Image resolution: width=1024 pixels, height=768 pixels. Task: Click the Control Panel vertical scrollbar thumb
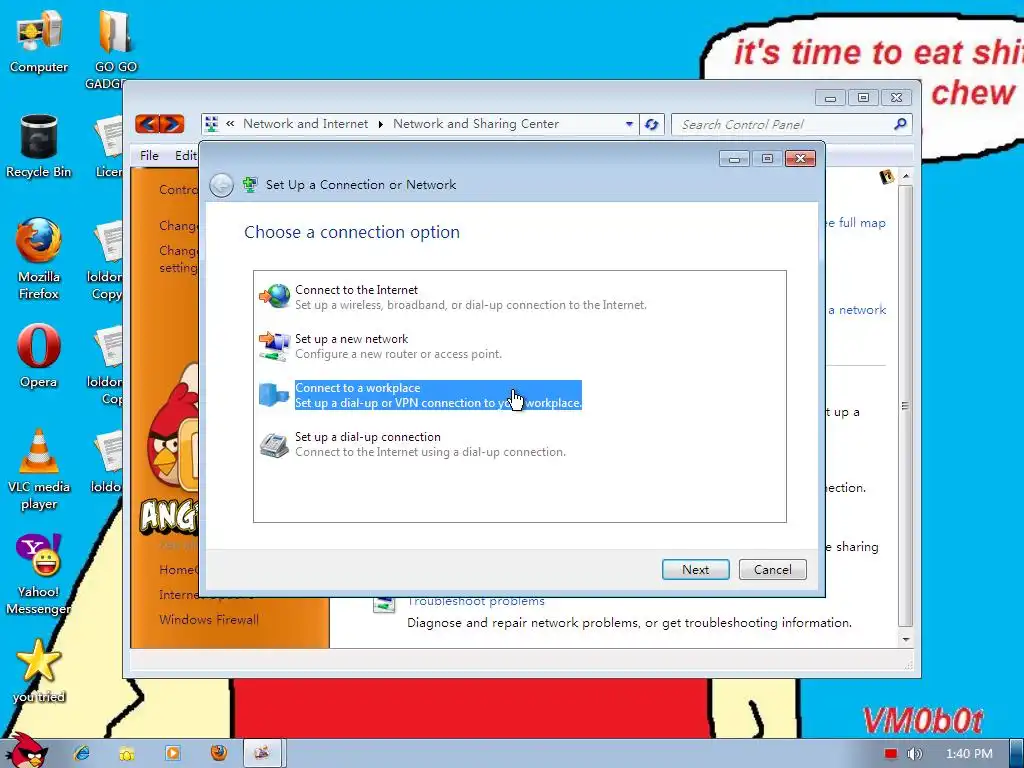pyautogui.click(x=906, y=405)
